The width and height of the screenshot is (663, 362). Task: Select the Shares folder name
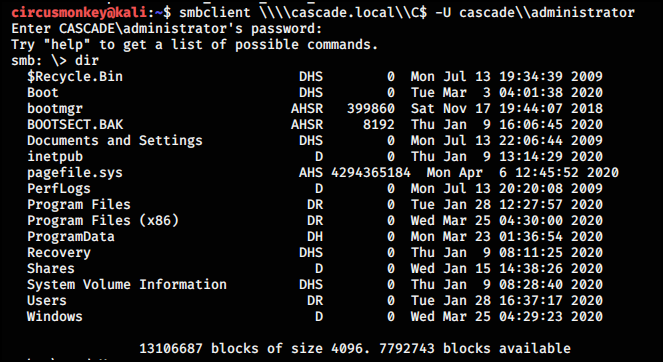(x=51, y=269)
